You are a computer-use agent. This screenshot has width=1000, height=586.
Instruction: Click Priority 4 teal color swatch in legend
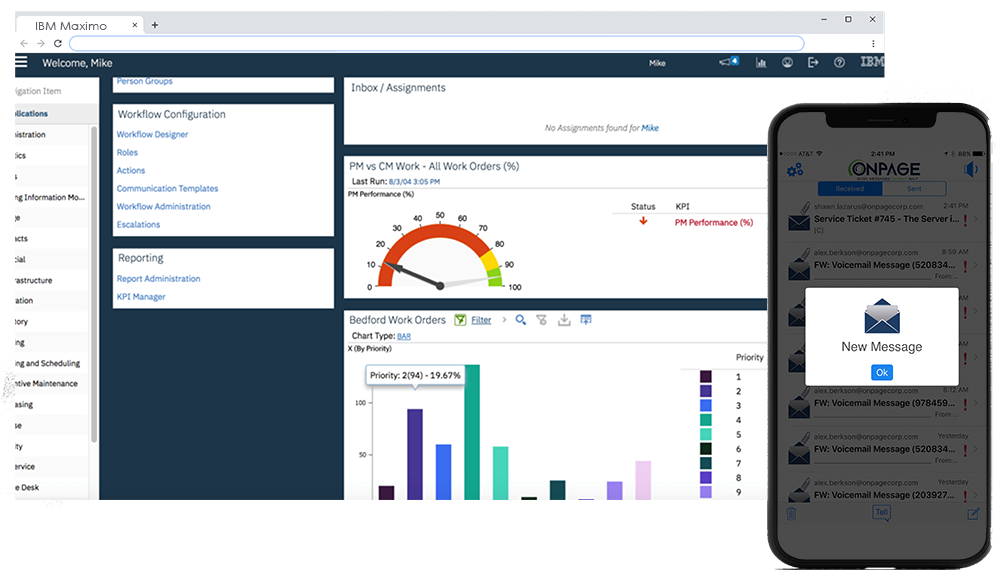pos(705,420)
